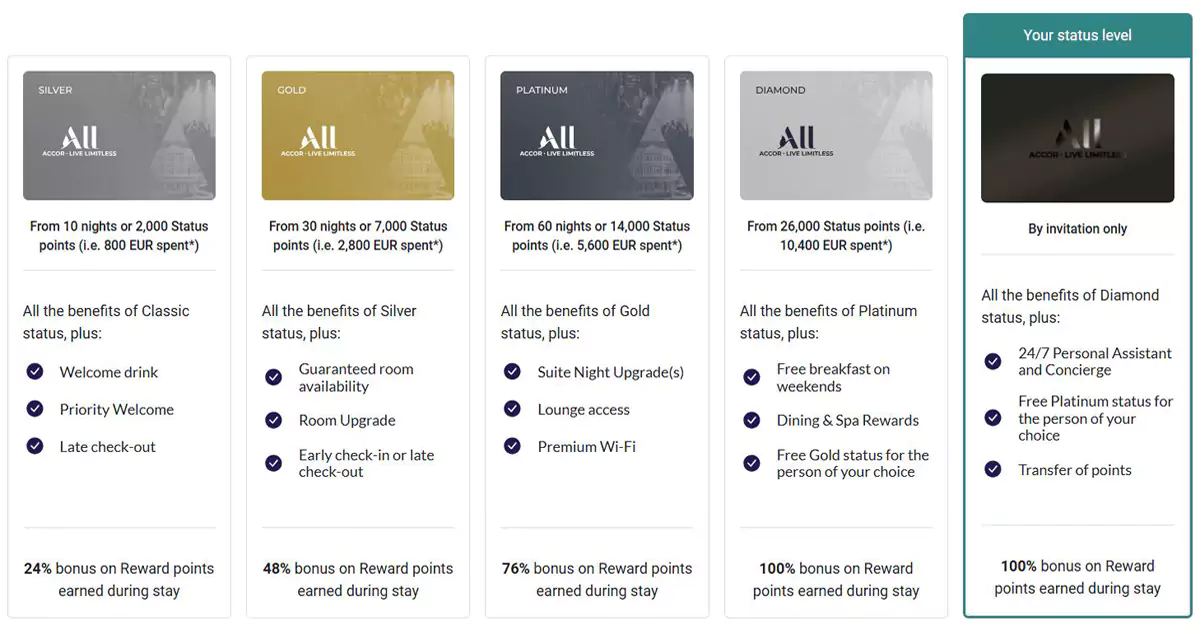Screen dimensions: 1200x630
Task: Select the Platinum membership card image
Action: coord(597,136)
